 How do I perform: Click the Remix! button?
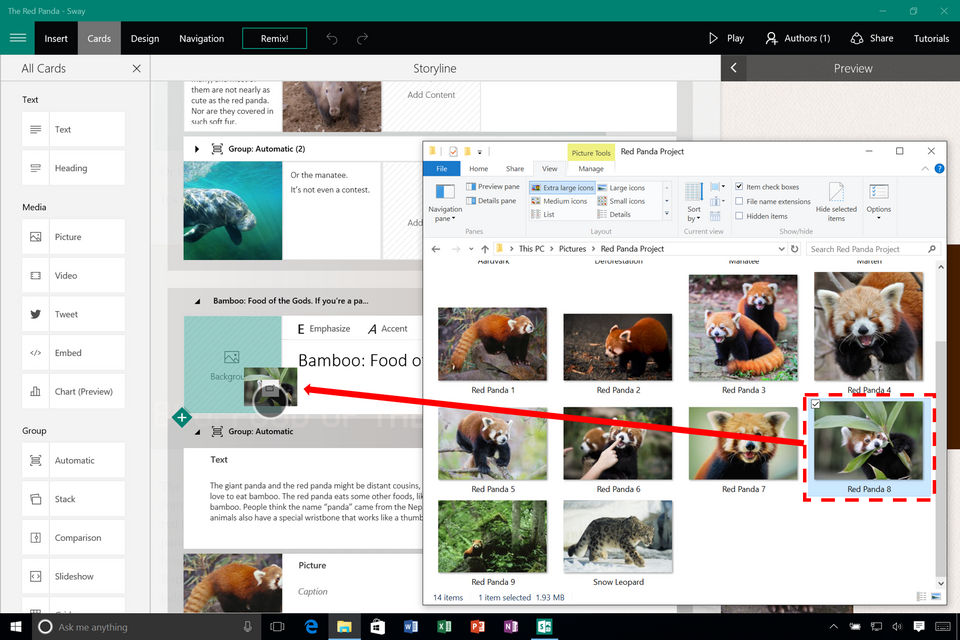(274, 38)
